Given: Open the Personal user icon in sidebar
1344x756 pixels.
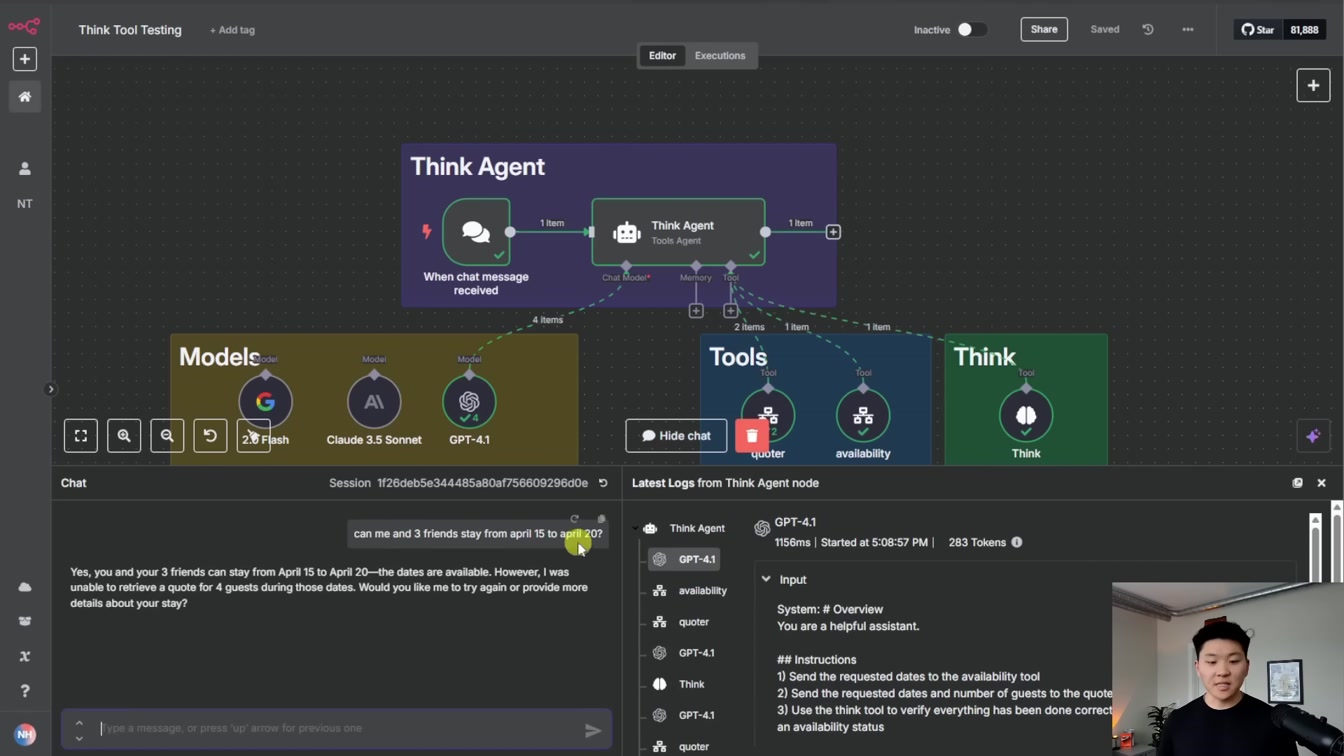Looking at the screenshot, I should (25, 169).
